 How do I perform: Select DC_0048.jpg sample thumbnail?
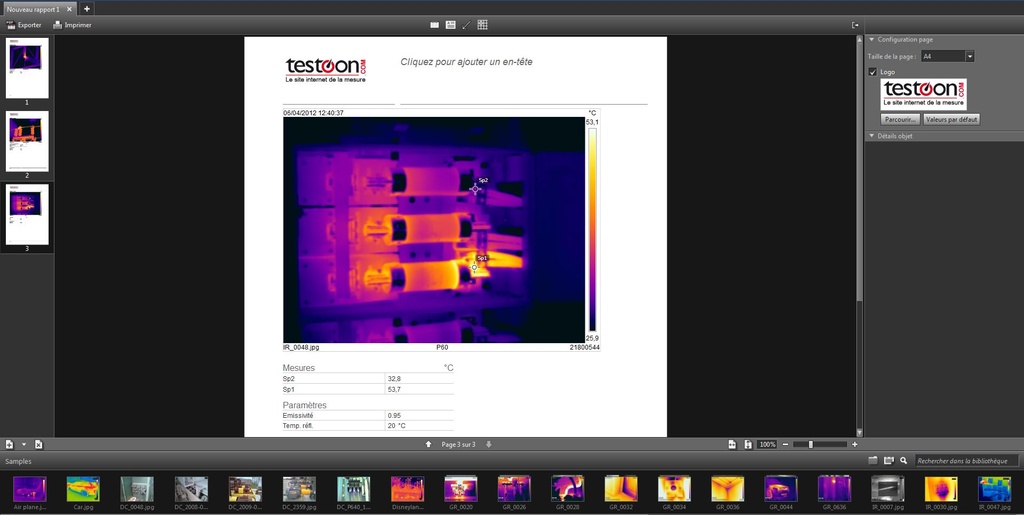pos(137,488)
